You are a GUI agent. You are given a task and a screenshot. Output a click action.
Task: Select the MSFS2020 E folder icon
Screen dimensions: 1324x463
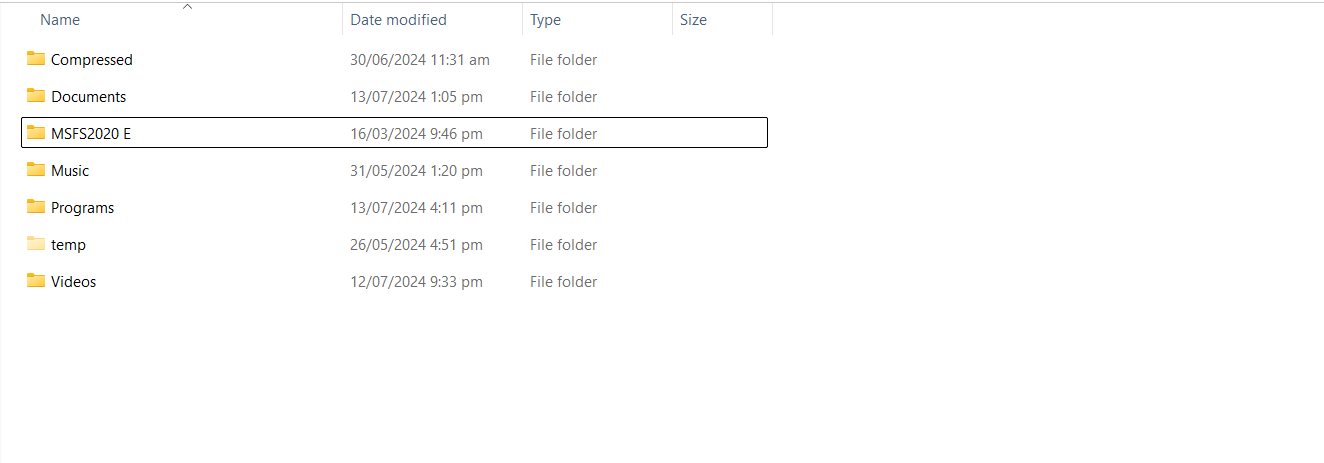[36, 133]
